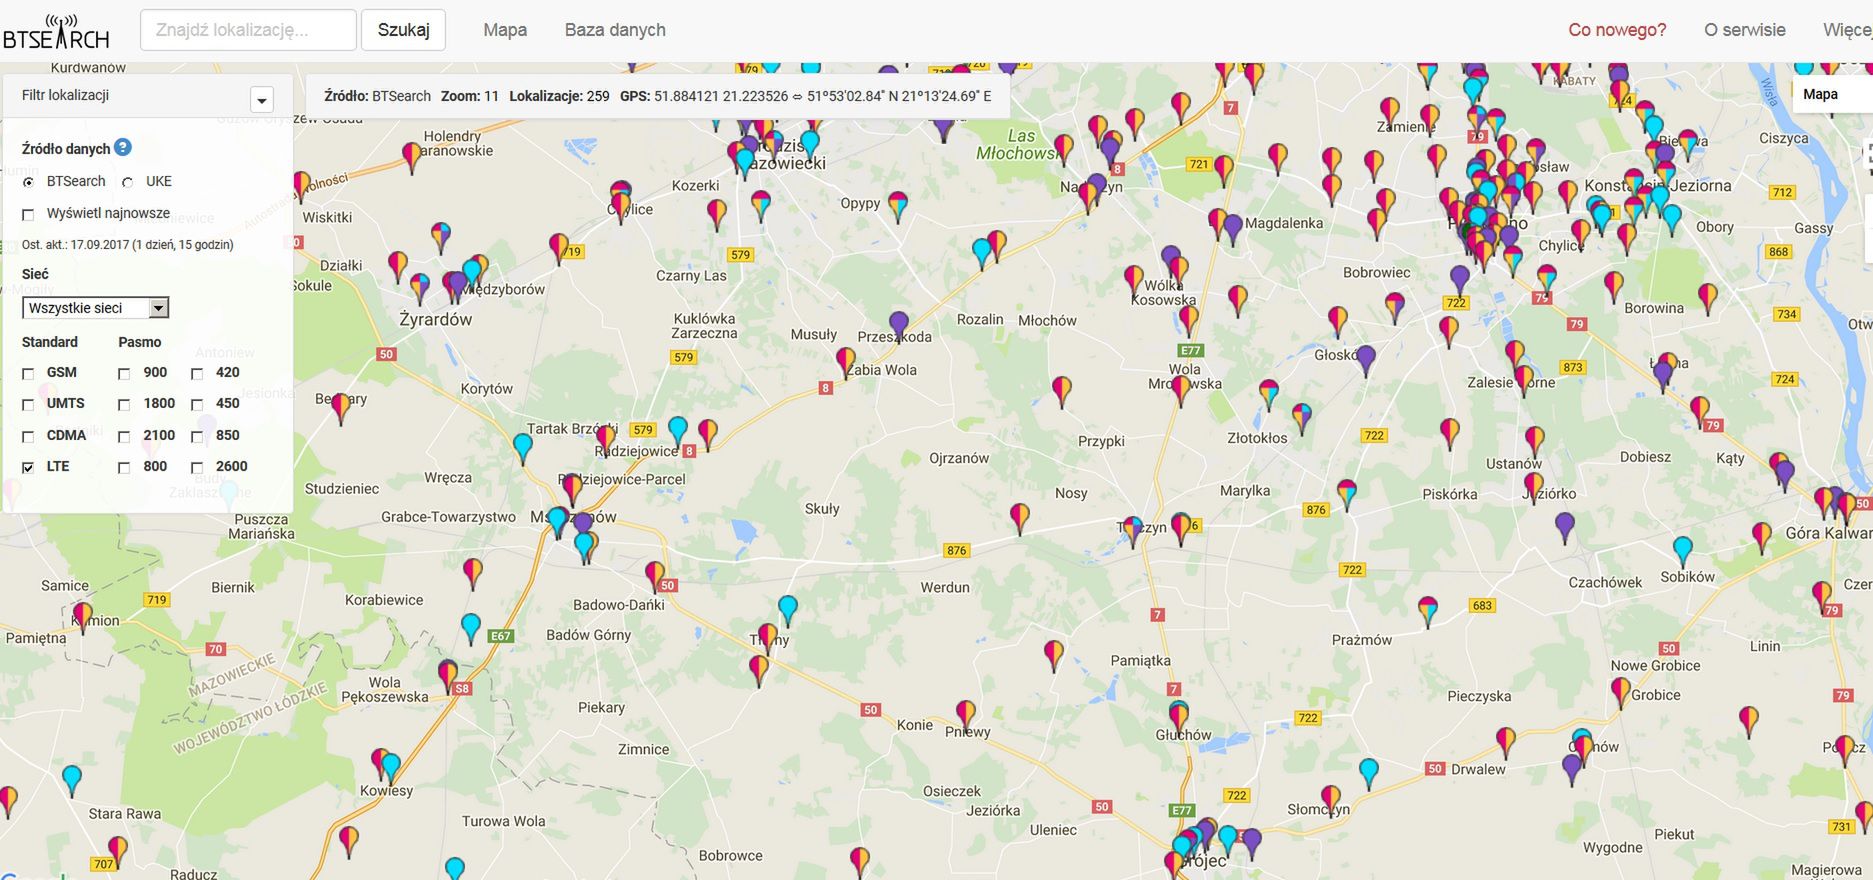The image size is (1873, 880).
Task: Click marker at Pniewy
Action: point(966,714)
